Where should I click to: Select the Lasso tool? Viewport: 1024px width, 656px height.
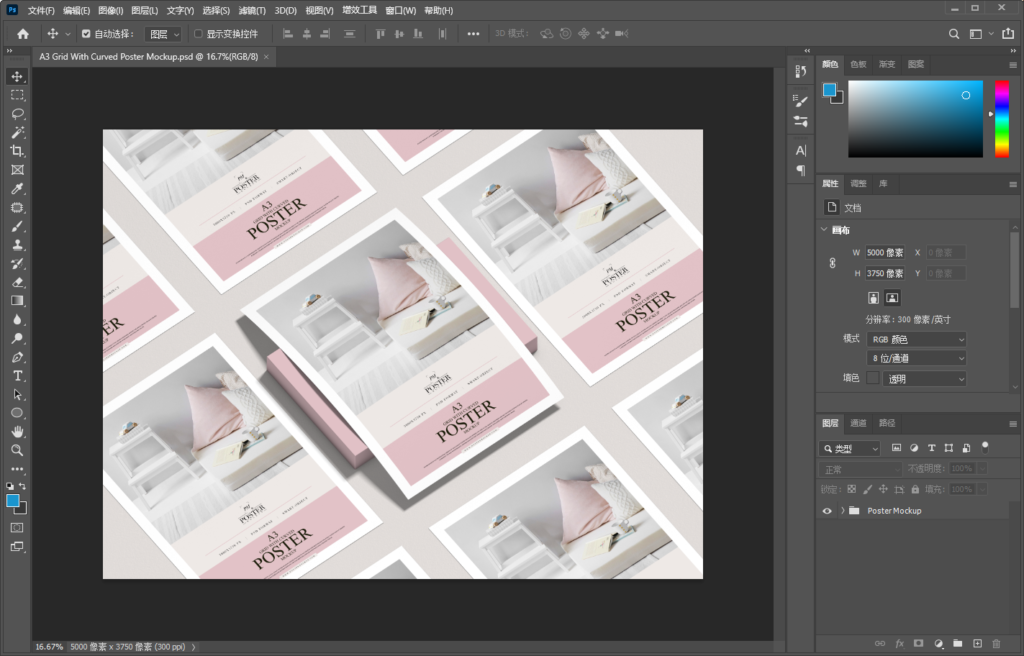[17, 114]
